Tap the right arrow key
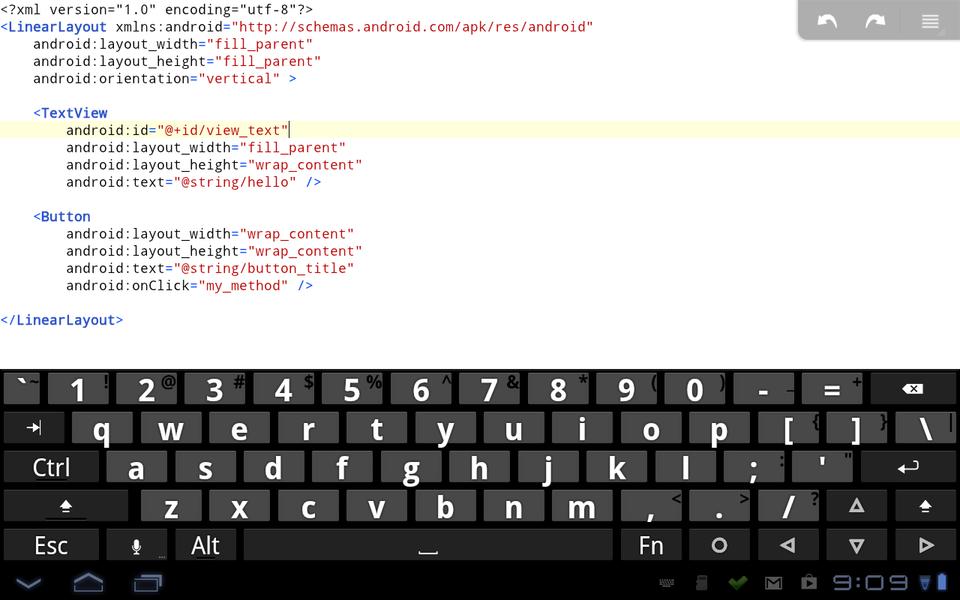 coord(925,545)
